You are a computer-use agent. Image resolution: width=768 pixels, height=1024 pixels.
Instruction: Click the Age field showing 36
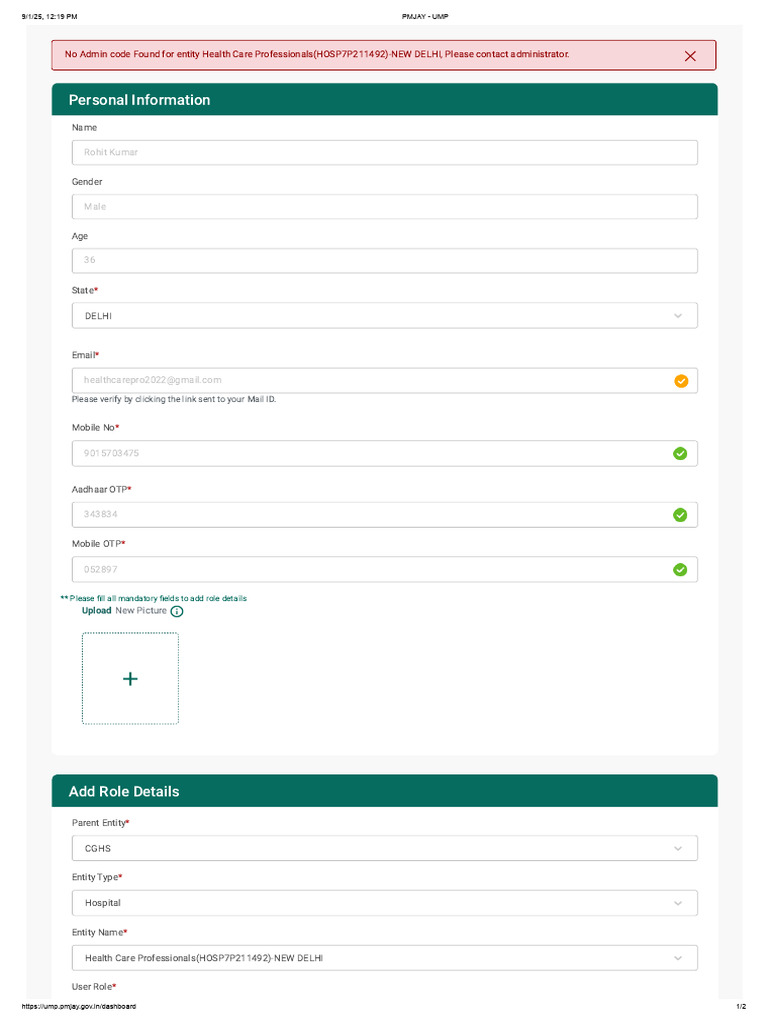(385, 261)
